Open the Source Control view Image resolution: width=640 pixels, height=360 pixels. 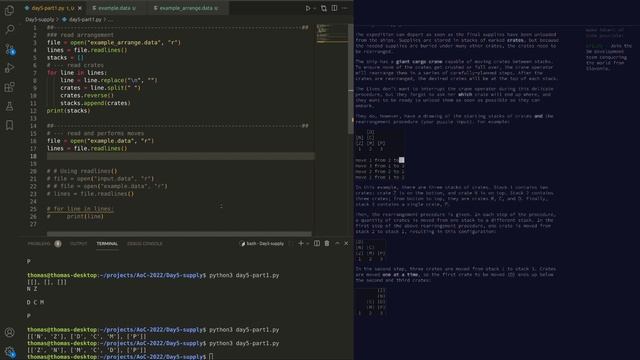pos(9,49)
